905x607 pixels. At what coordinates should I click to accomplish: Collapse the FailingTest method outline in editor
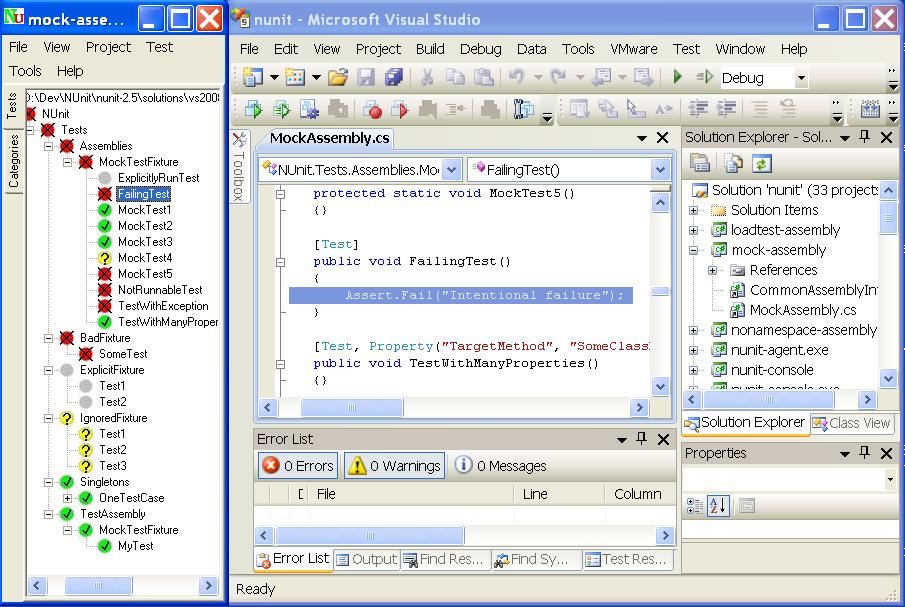[x=281, y=262]
